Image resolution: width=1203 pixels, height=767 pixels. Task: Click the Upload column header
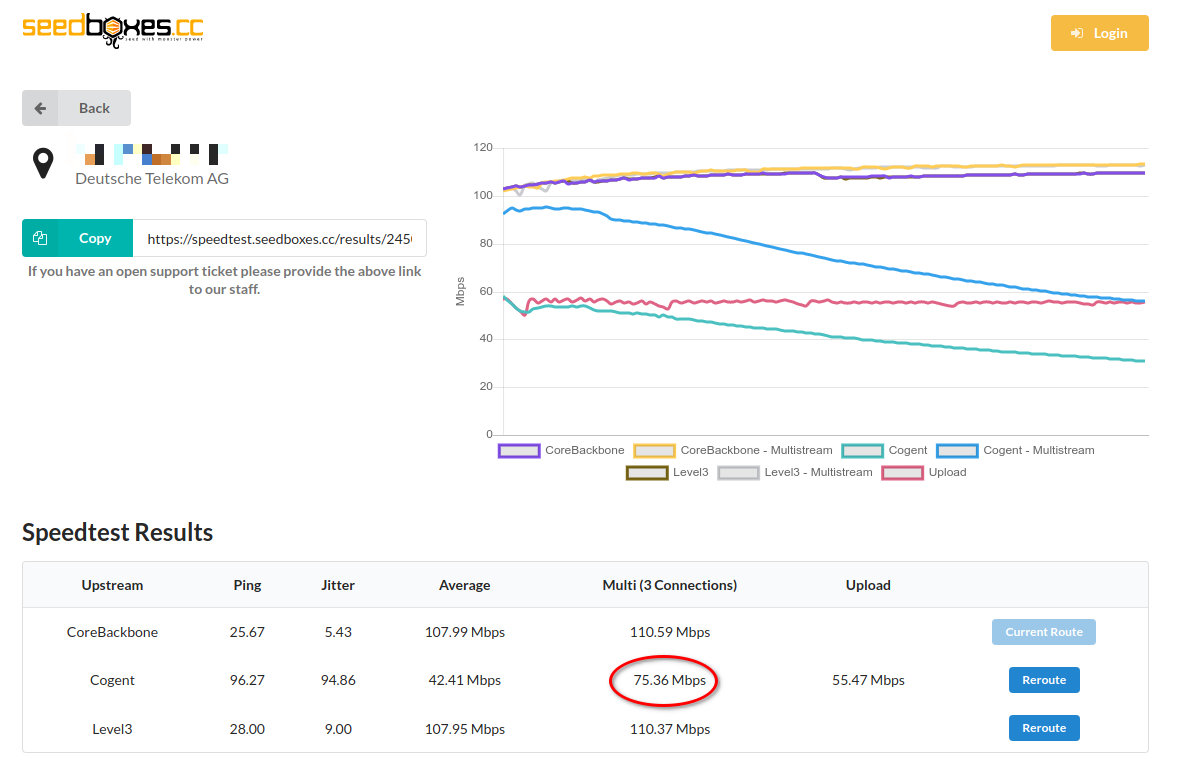tap(868, 585)
